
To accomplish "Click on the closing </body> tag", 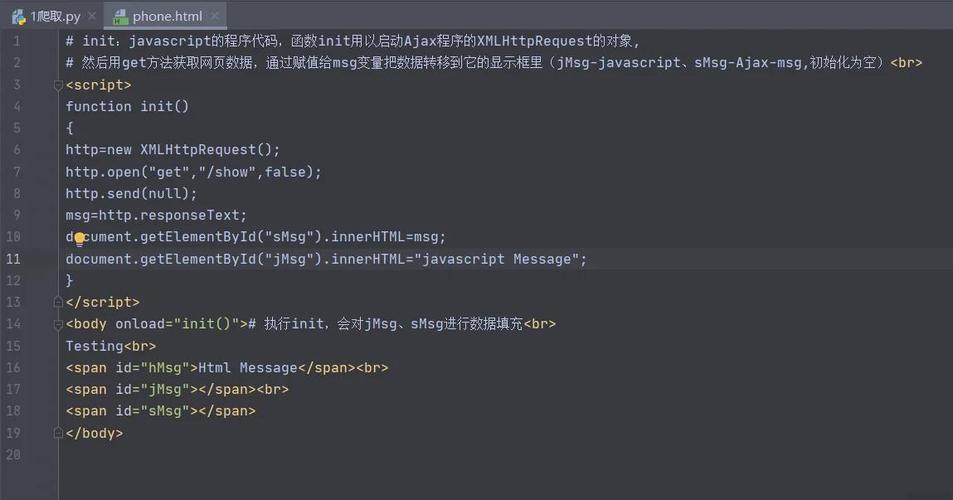I will point(94,433).
